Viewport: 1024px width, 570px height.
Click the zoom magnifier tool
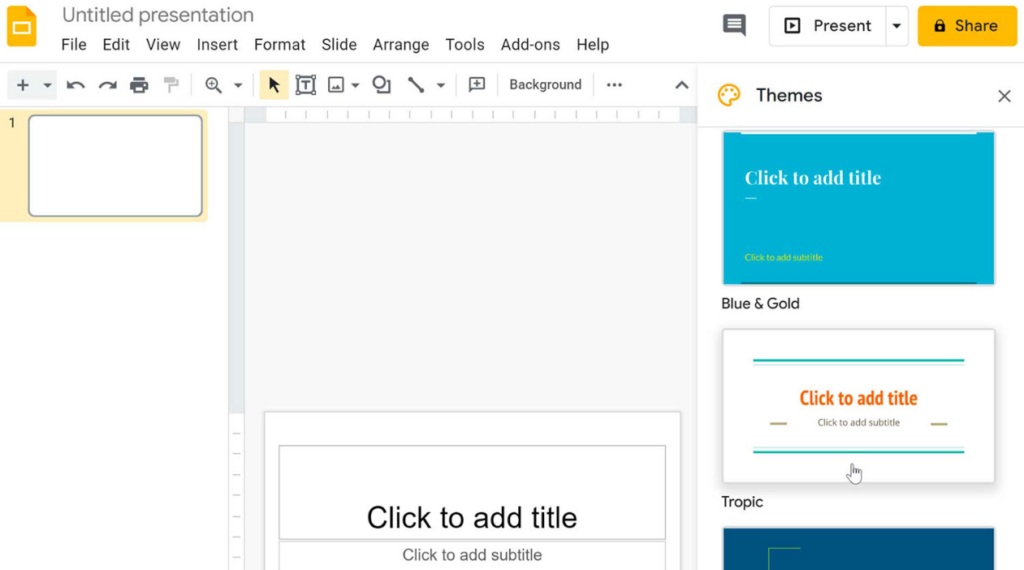pos(213,85)
